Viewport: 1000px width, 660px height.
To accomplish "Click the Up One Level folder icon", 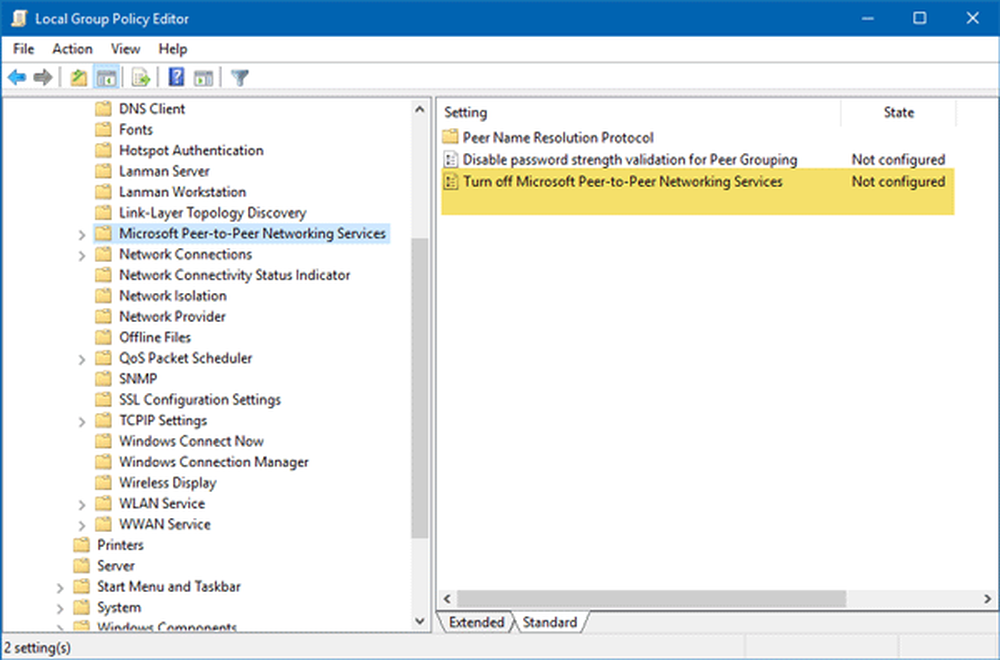I will 79,78.
